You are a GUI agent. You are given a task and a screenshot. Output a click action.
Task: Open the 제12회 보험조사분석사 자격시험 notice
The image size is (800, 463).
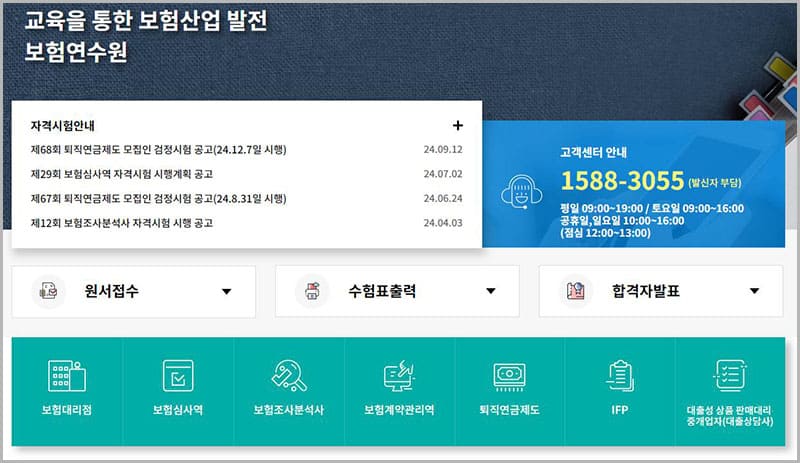(x=122, y=222)
